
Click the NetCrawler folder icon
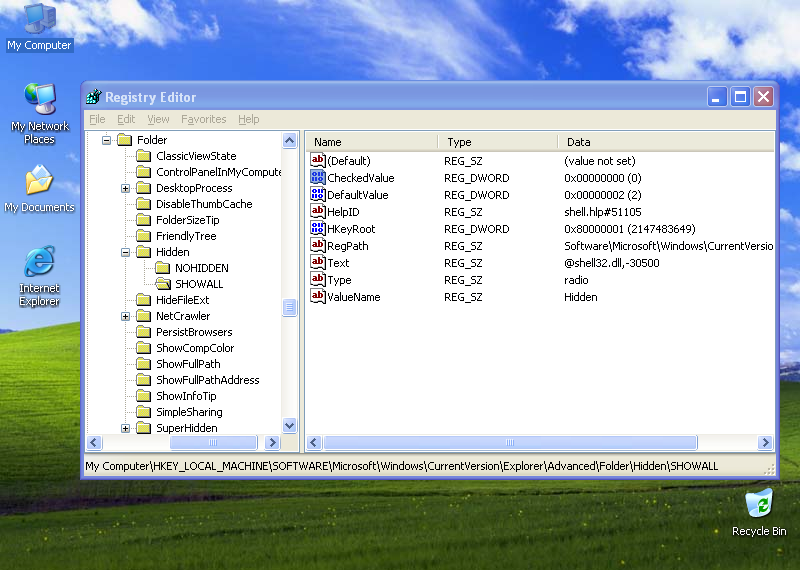coord(144,316)
